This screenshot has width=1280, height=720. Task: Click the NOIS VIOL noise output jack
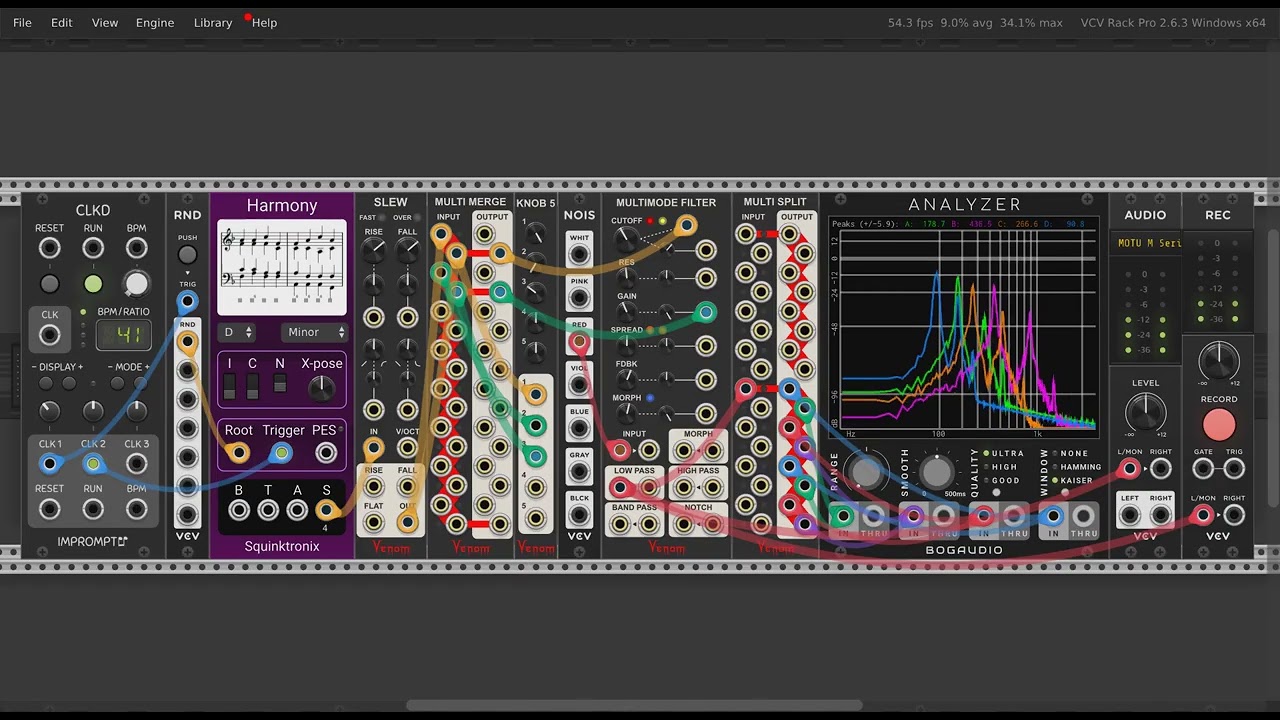pyautogui.click(x=579, y=385)
